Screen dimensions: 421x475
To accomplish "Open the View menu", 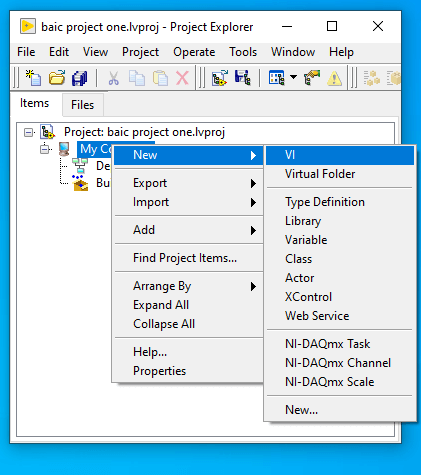I will pyautogui.click(x=95, y=52).
